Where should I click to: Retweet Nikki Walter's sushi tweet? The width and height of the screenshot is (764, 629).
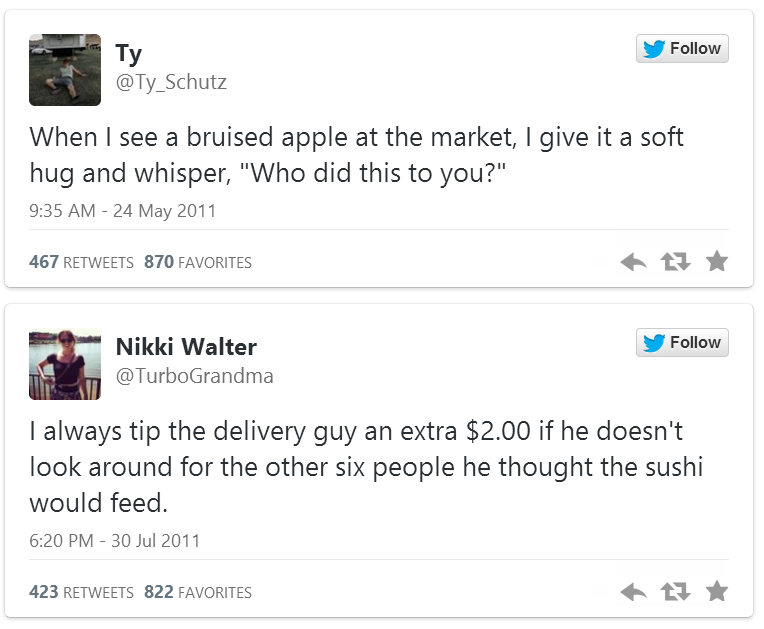tap(675, 592)
